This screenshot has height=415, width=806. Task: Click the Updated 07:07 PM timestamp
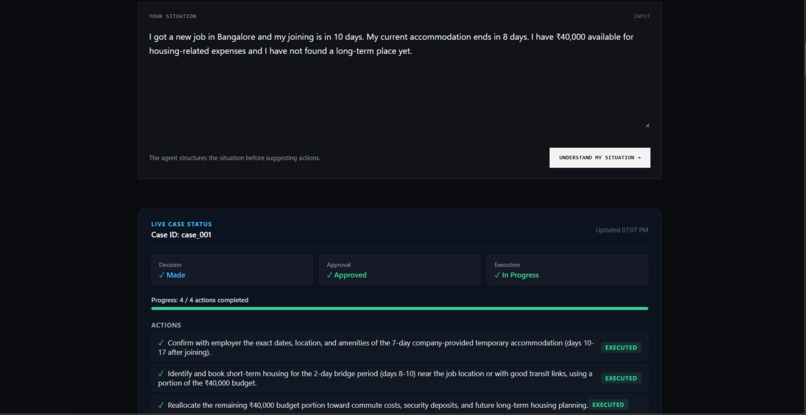click(x=621, y=230)
